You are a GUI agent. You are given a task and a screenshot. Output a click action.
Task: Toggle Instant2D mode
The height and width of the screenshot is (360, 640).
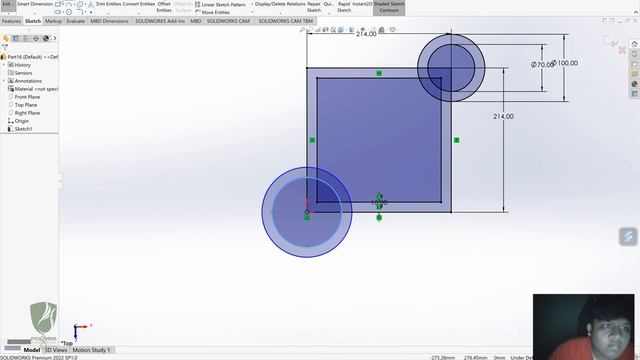pos(362,4)
